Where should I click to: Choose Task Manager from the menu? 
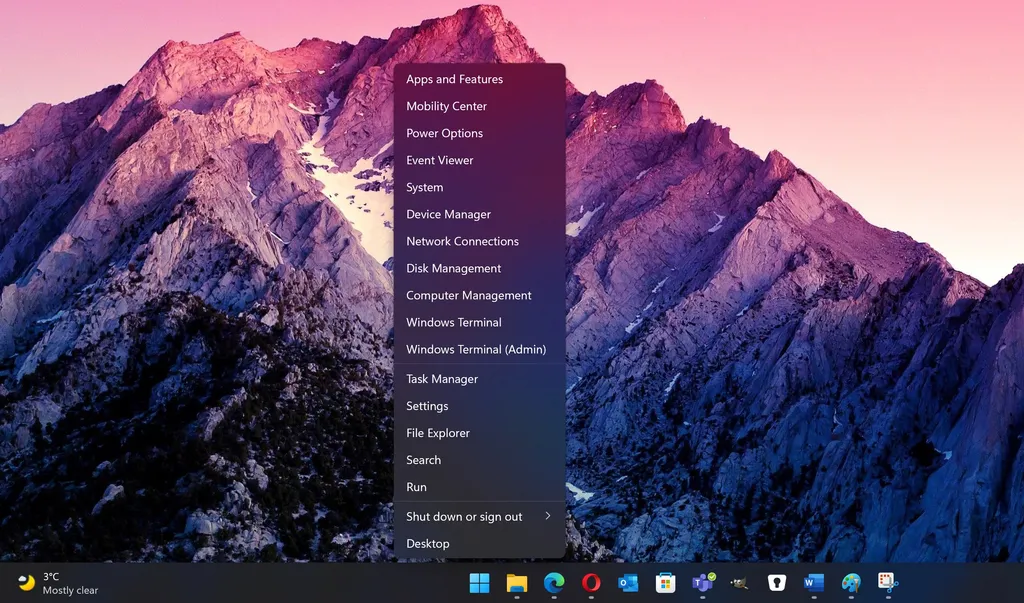coord(442,379)
